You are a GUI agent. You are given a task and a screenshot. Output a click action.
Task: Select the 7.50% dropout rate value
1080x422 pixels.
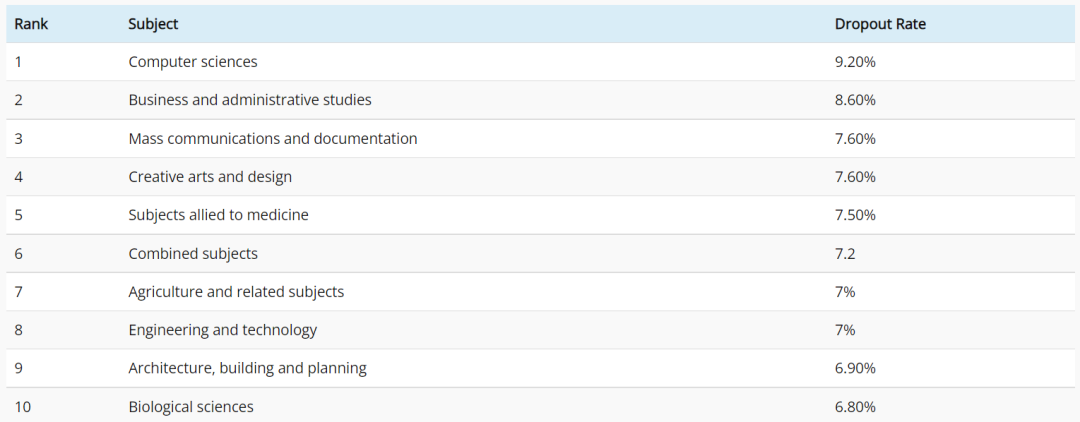855,215
